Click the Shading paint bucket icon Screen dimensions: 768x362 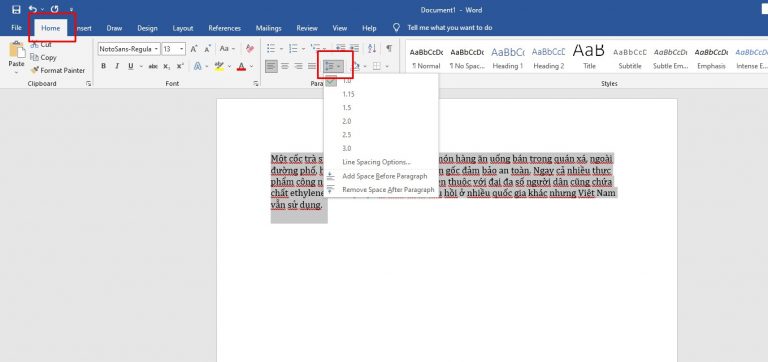pyautogui.click(x=356, y=66)
